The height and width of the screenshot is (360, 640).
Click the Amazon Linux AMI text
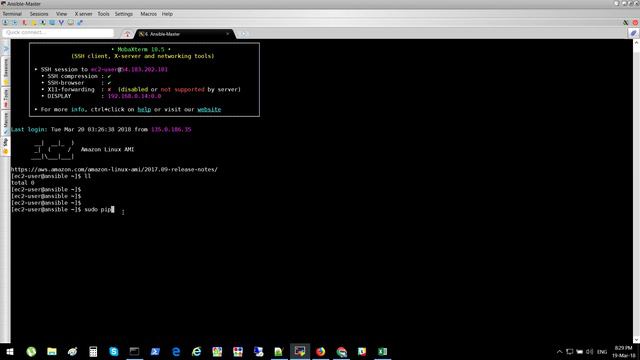[107, 149]
